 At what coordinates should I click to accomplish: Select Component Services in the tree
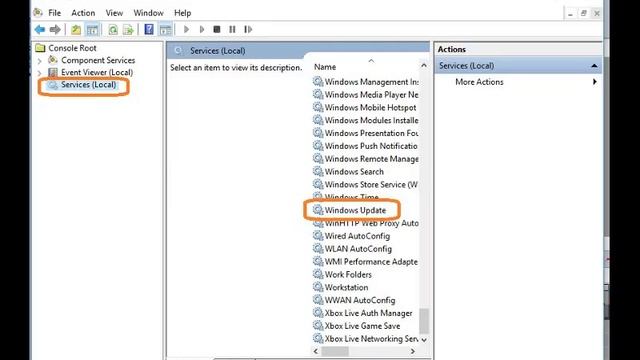click(x=98, y=60)
